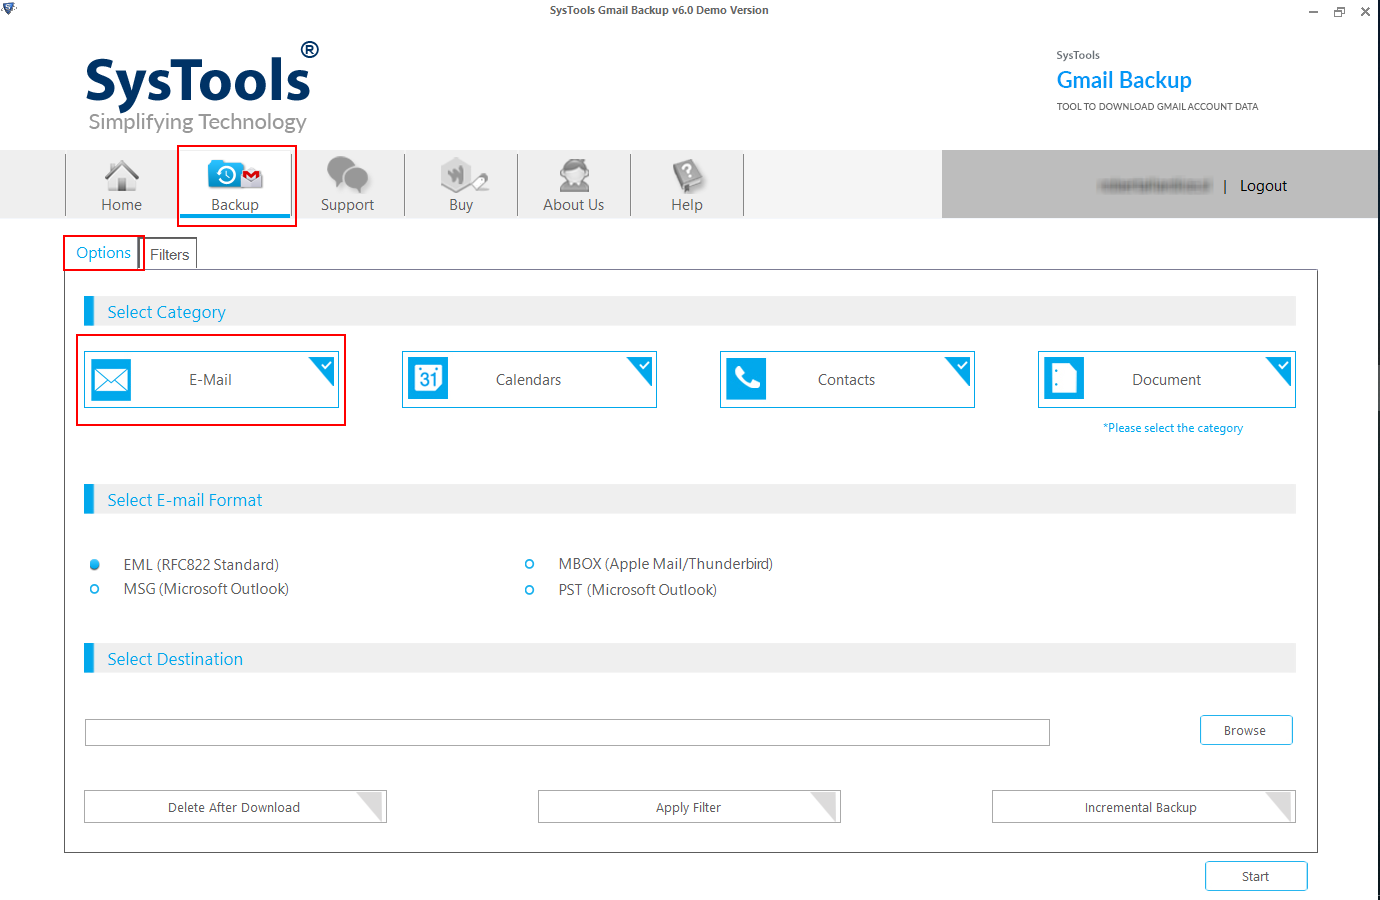
Task: Click the Incremental Backup button
Action: 1143,807
